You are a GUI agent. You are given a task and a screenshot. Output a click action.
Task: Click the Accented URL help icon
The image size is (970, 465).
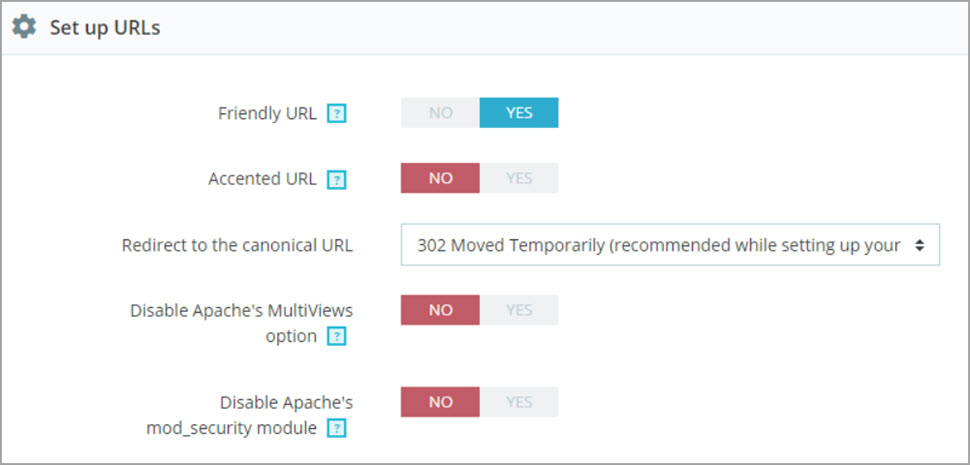(337, 180)
